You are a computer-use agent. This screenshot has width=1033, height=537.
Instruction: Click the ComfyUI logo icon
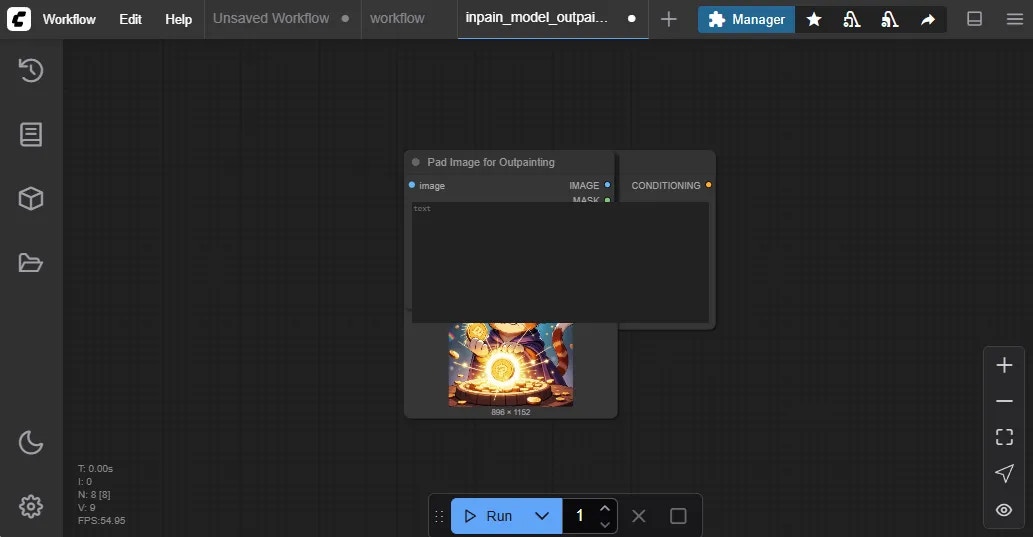coord(19,19)
